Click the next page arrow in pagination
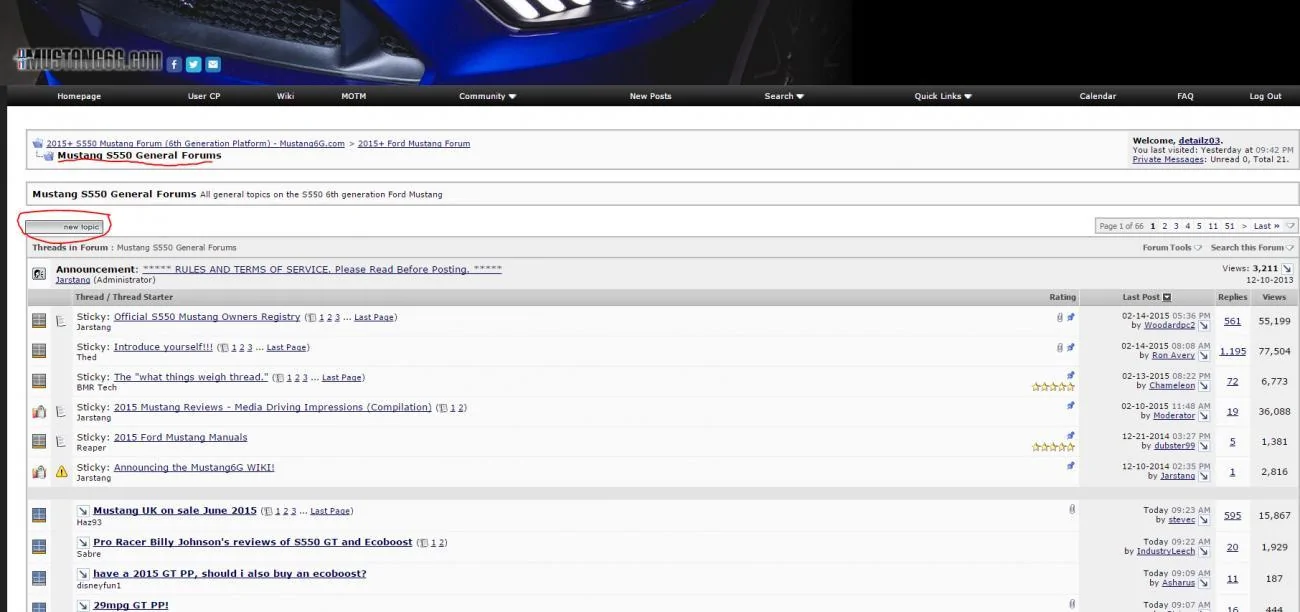 tap(1244, 226)
